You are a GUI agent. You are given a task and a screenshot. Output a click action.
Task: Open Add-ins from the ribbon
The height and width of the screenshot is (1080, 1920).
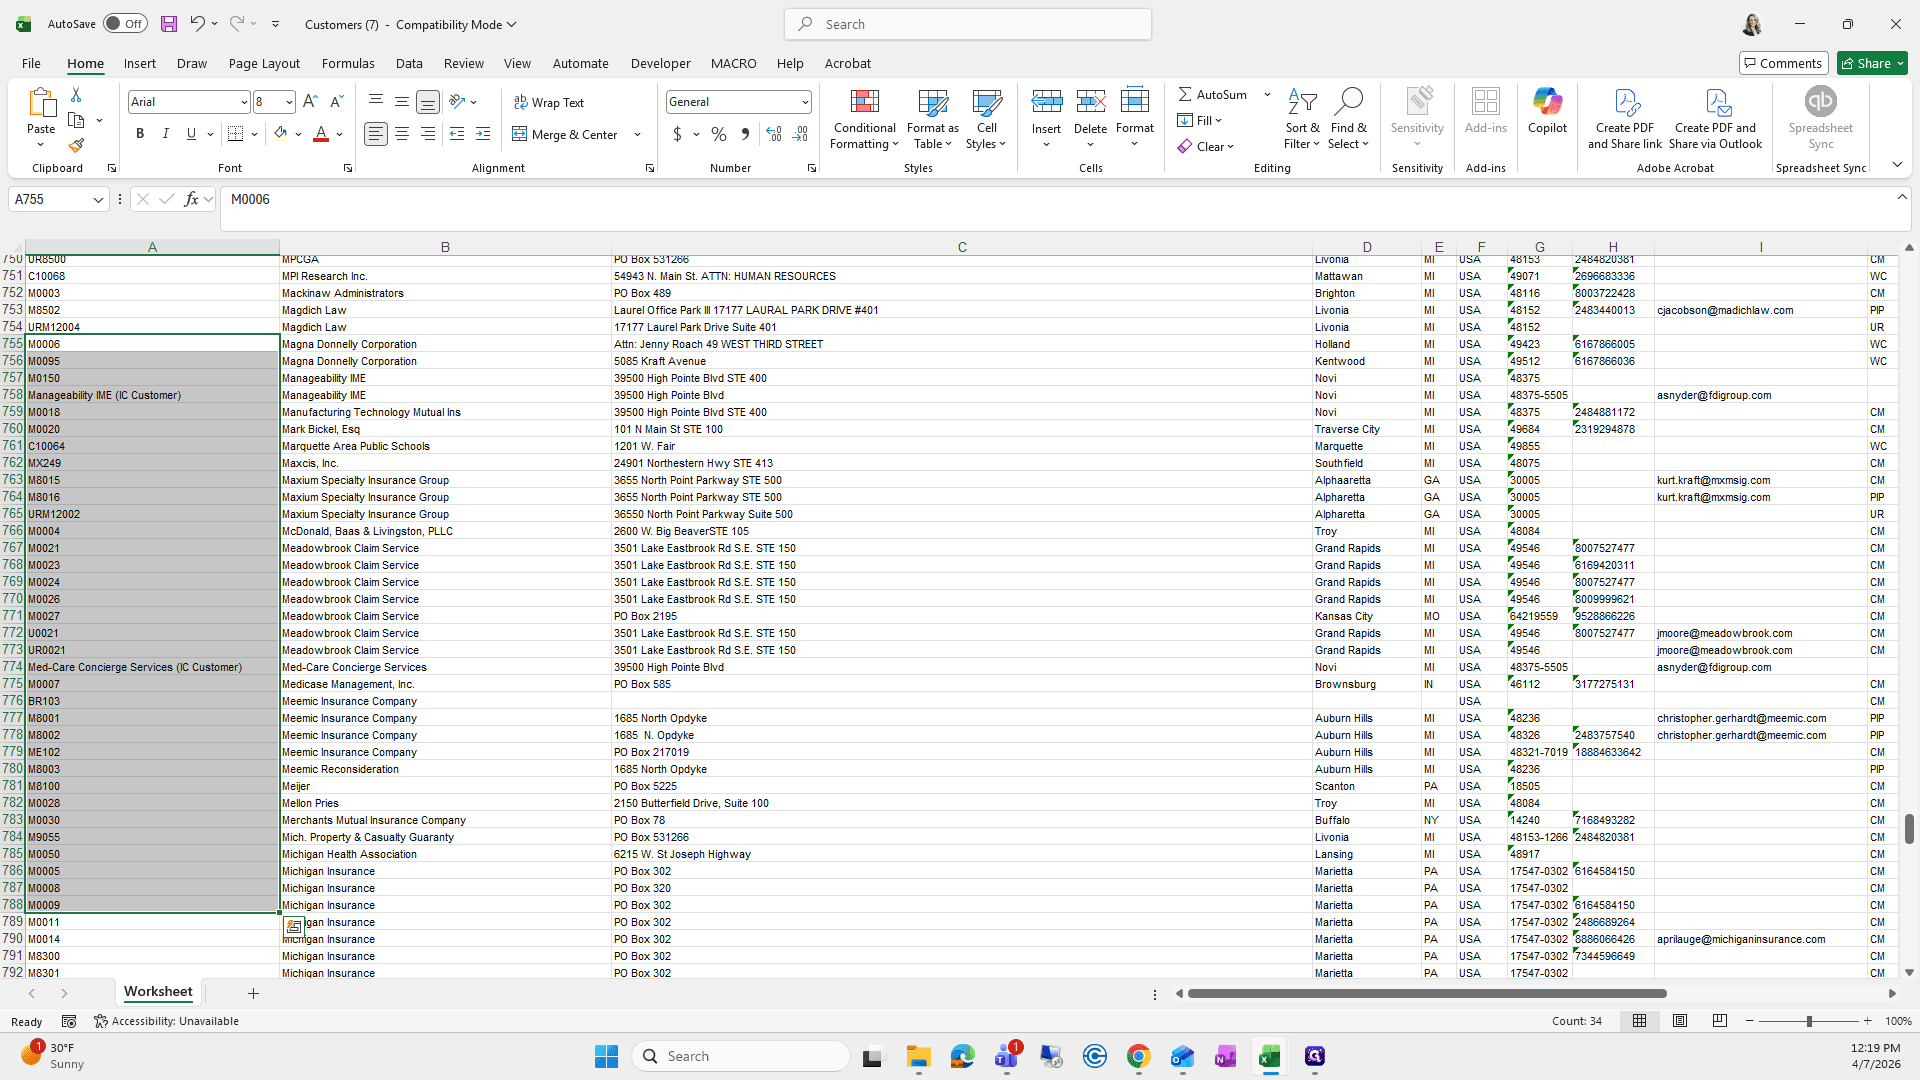click(1485, 111)
